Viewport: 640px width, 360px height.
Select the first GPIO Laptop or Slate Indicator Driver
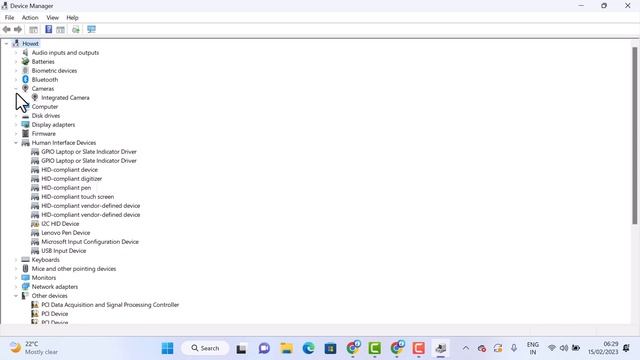(89, 152)
